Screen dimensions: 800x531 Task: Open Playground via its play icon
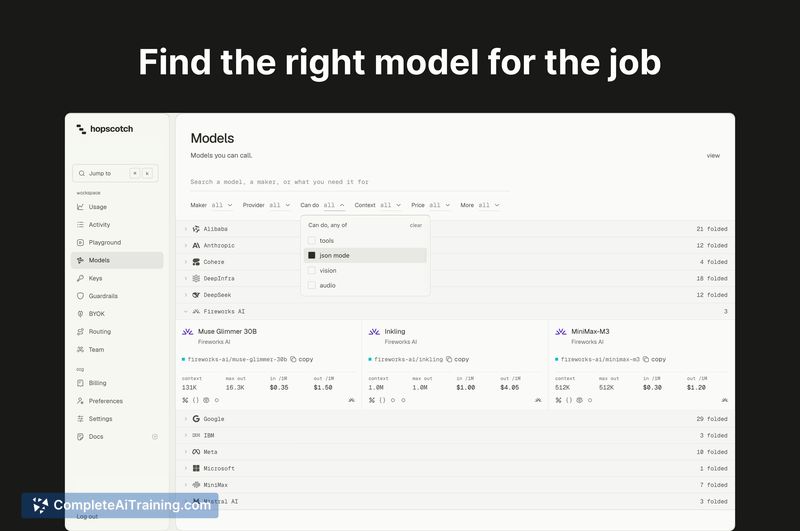tap(80, 242)
